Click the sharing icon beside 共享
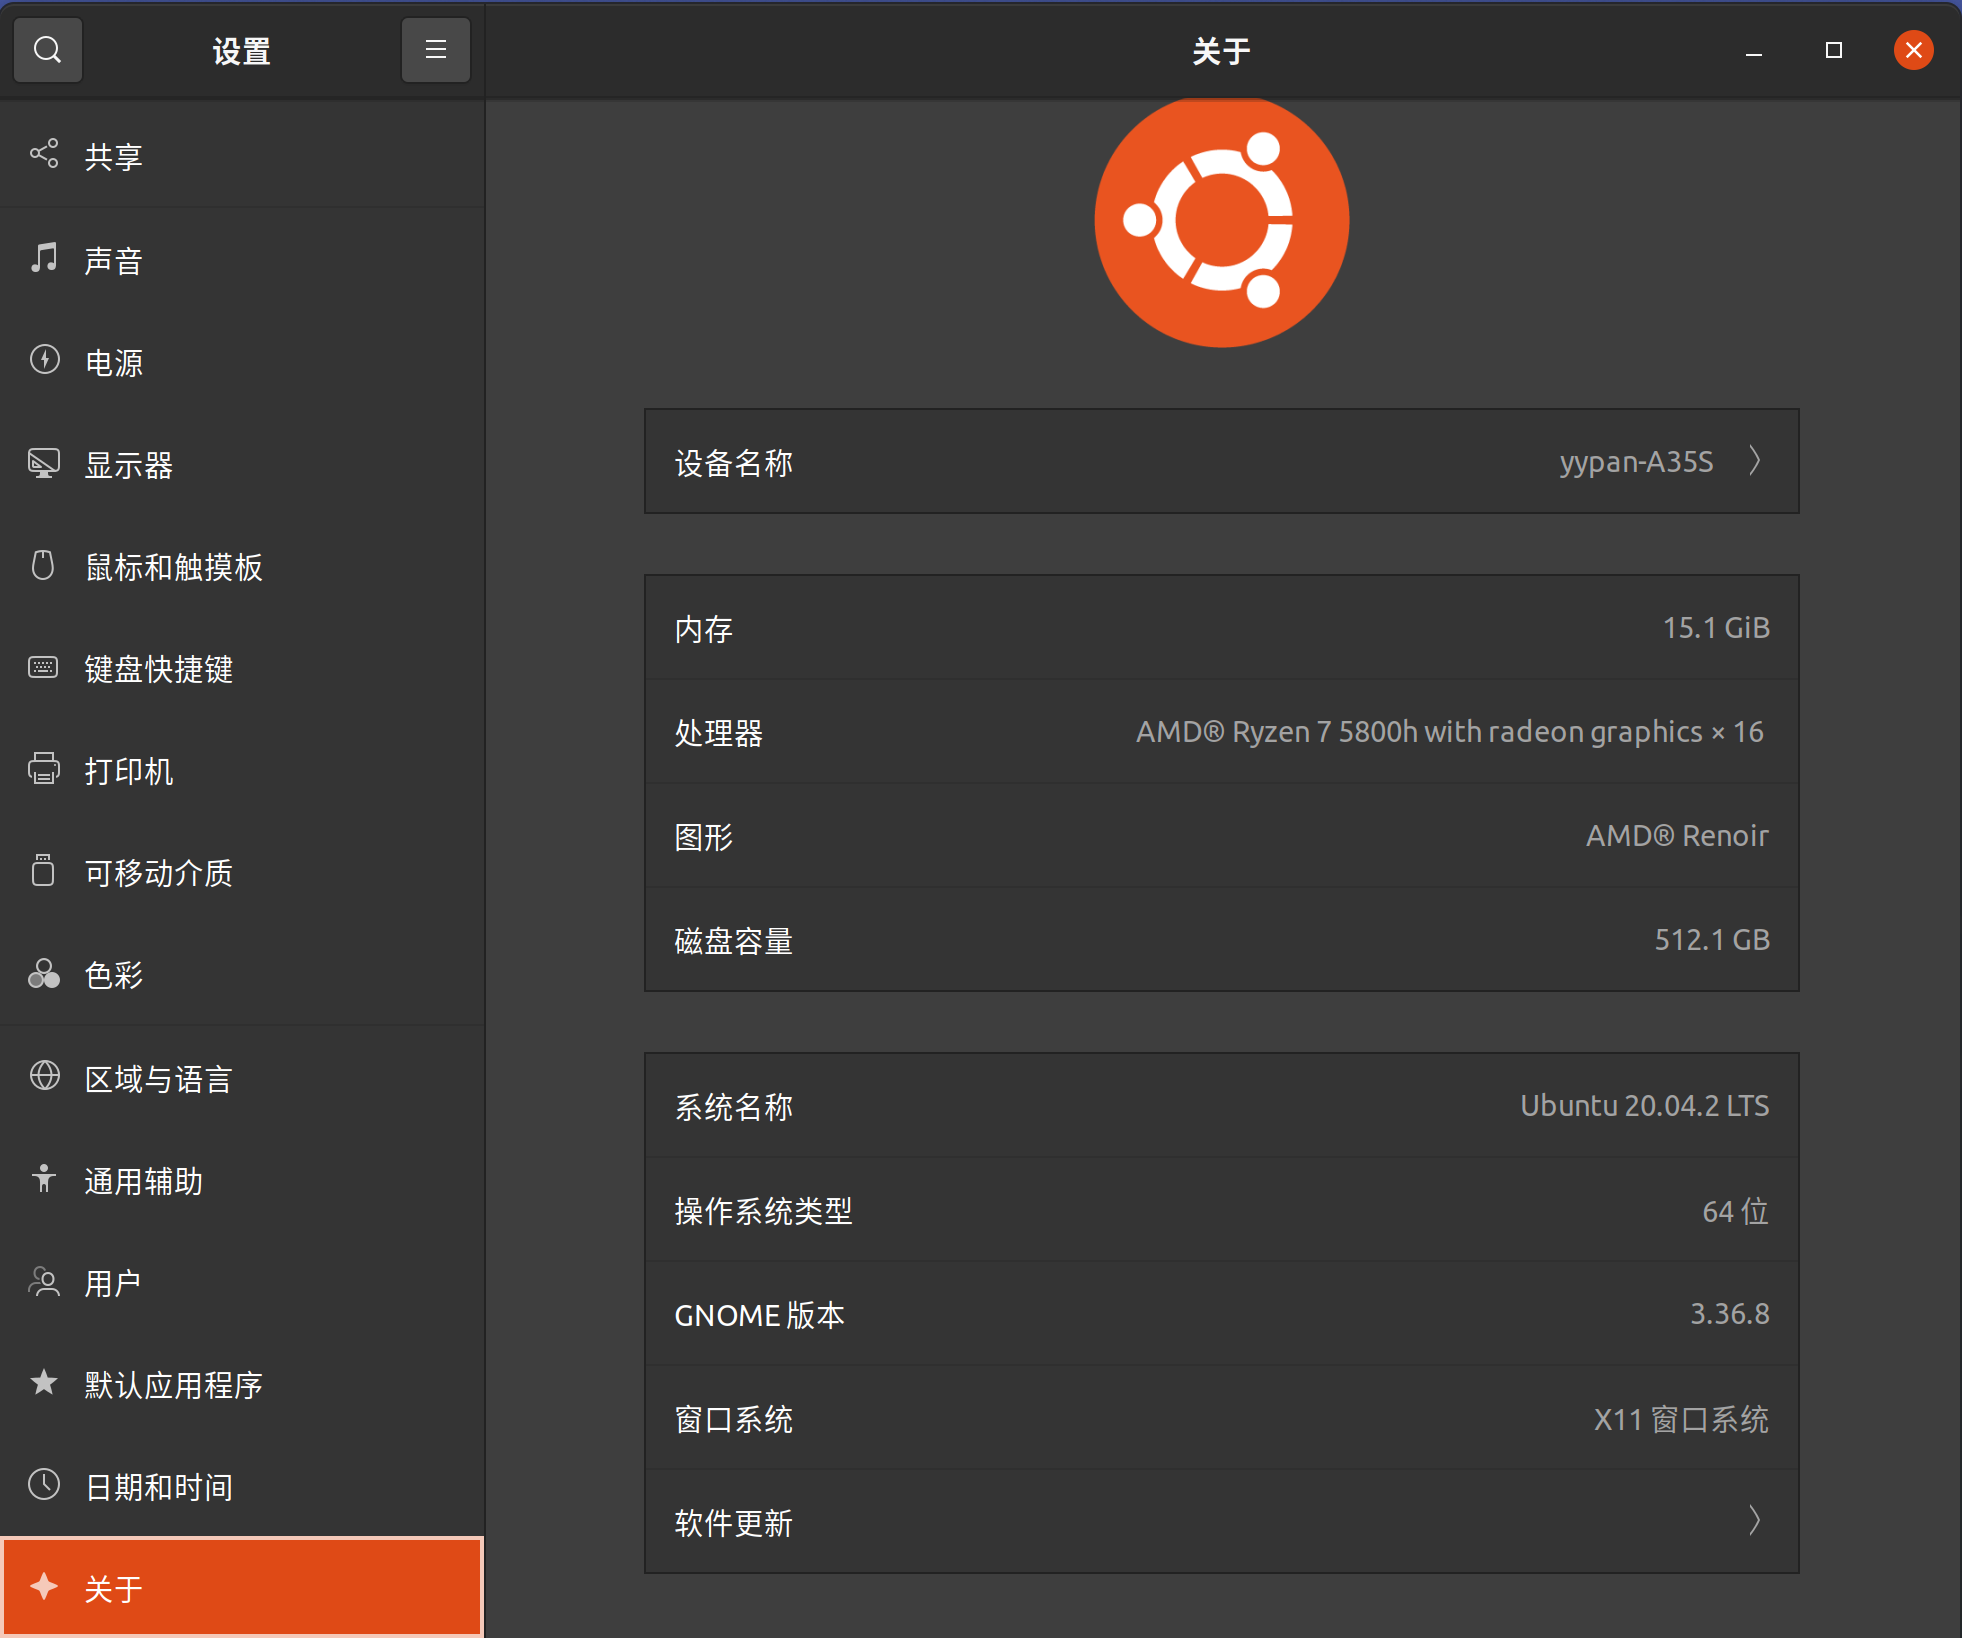The height and width of the screenshot is (1638, 1962). click(x=44, y=154)
